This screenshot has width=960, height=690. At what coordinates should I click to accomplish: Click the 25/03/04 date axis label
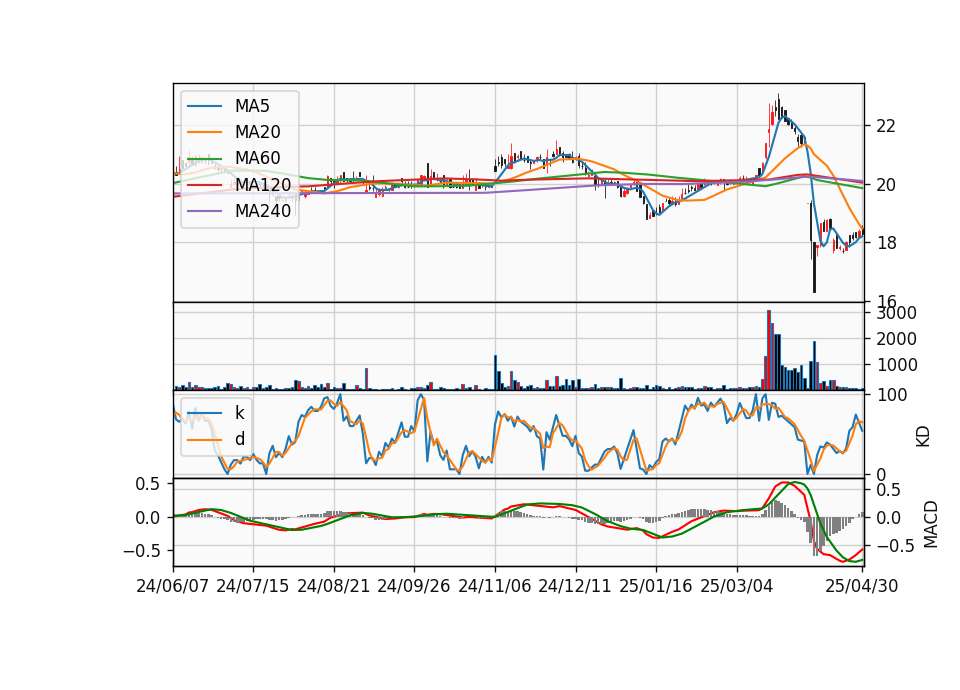(x=737, y=586)
